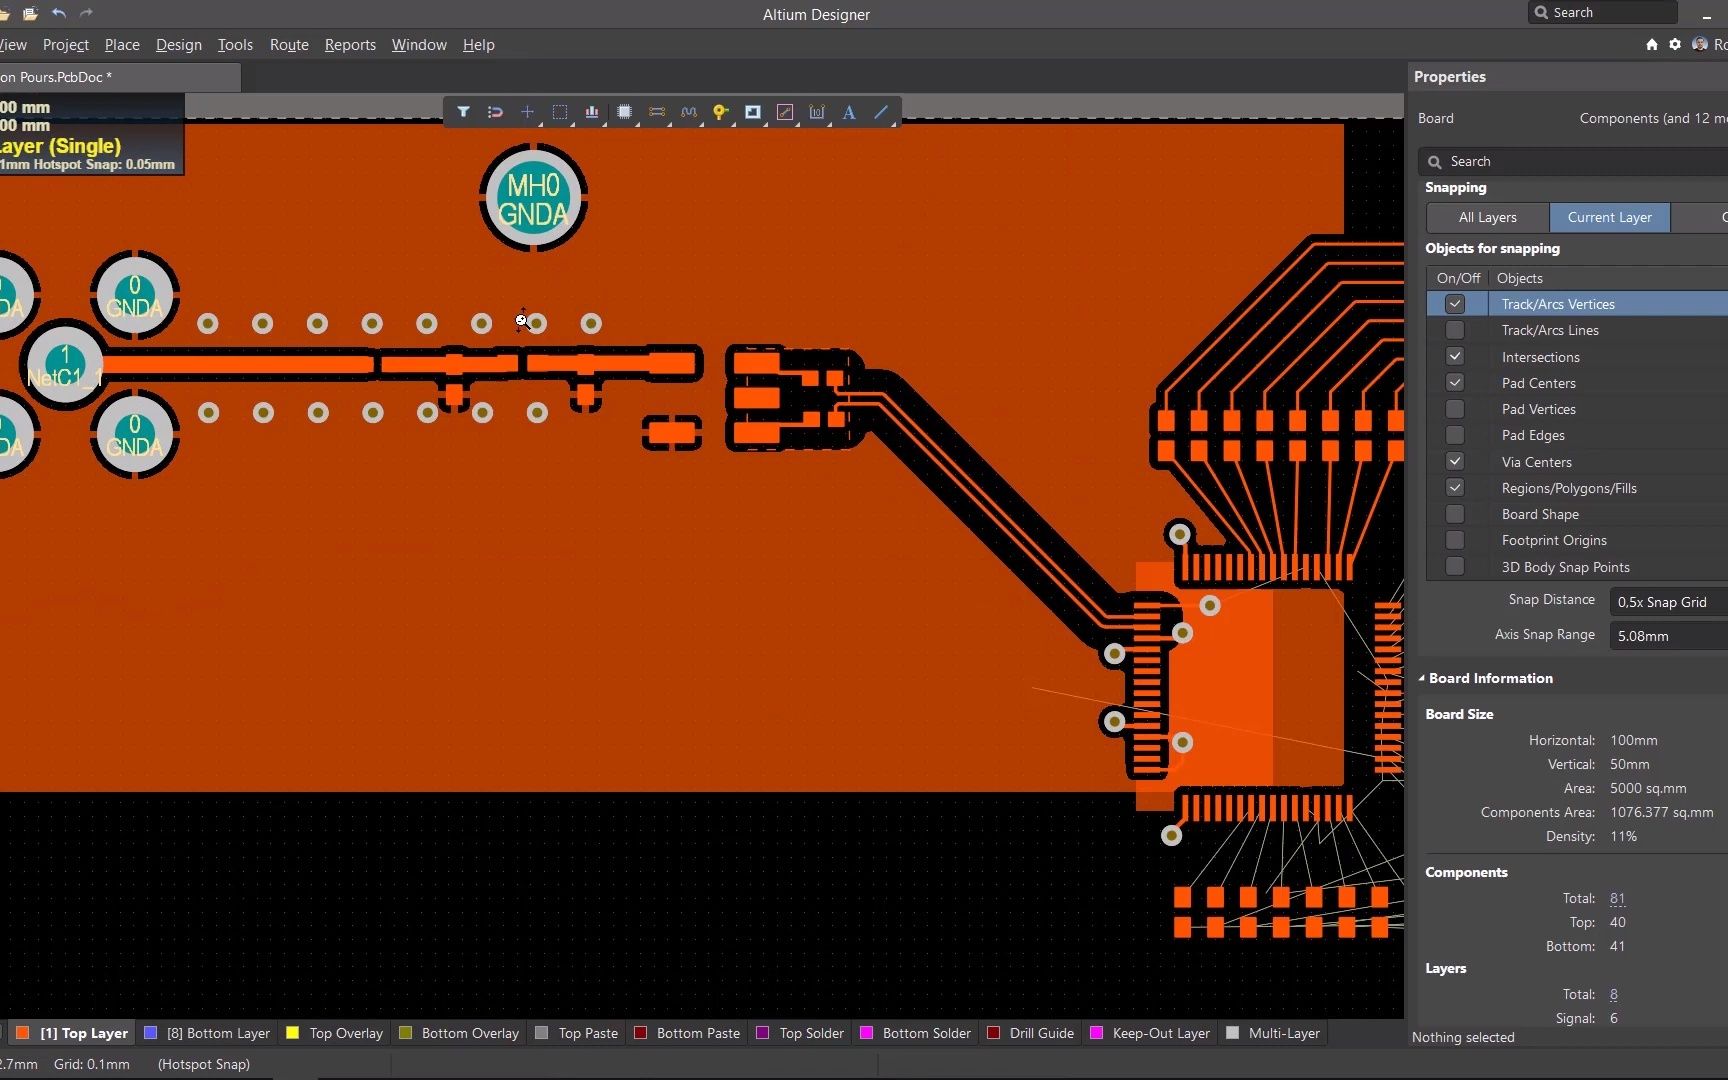Viewport: 1728px width, 1080px height.
Task: Open the Route menu
Action: (289, 44)
